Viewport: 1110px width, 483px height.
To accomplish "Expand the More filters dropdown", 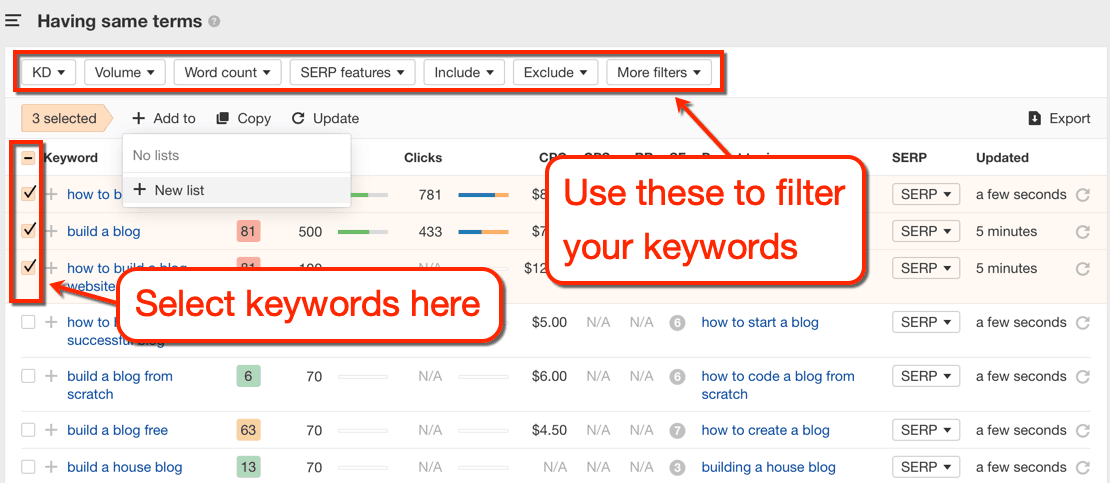I will pyautogui.click(x=659, y=72).
